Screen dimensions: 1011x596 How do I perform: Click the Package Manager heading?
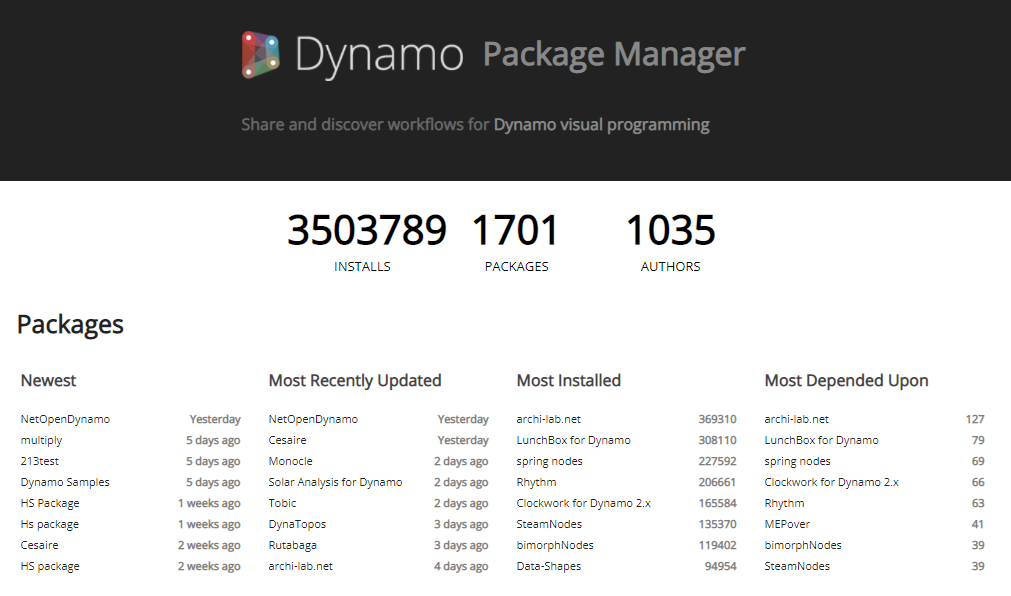pos(614,55)
